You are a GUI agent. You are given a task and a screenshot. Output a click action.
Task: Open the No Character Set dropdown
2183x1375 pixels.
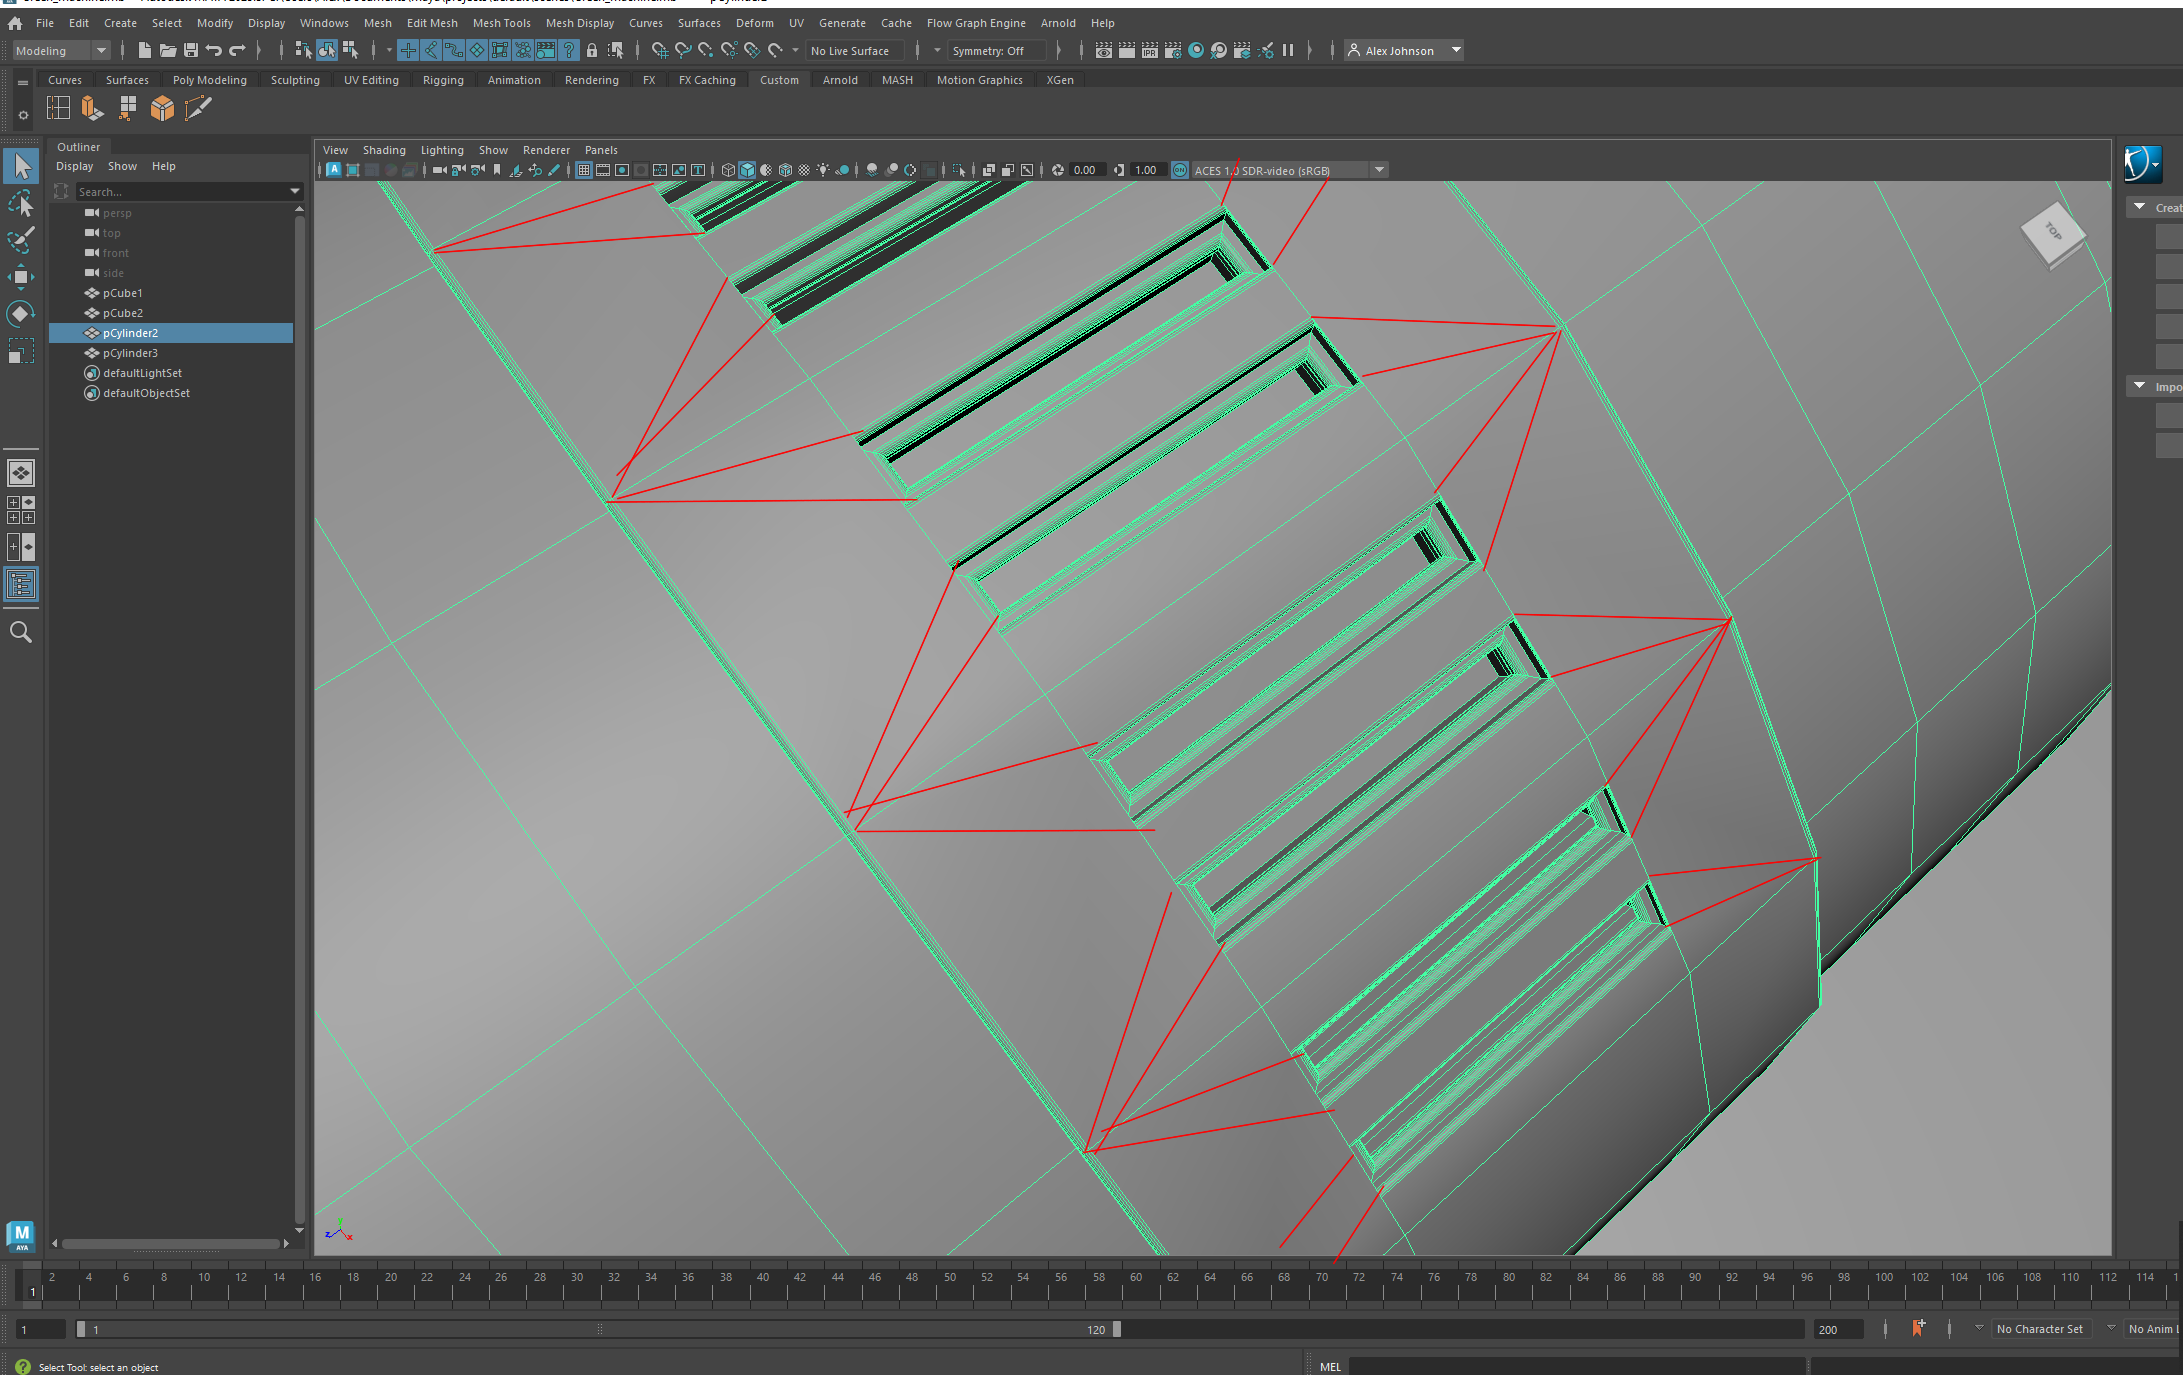(2040, 1329)
